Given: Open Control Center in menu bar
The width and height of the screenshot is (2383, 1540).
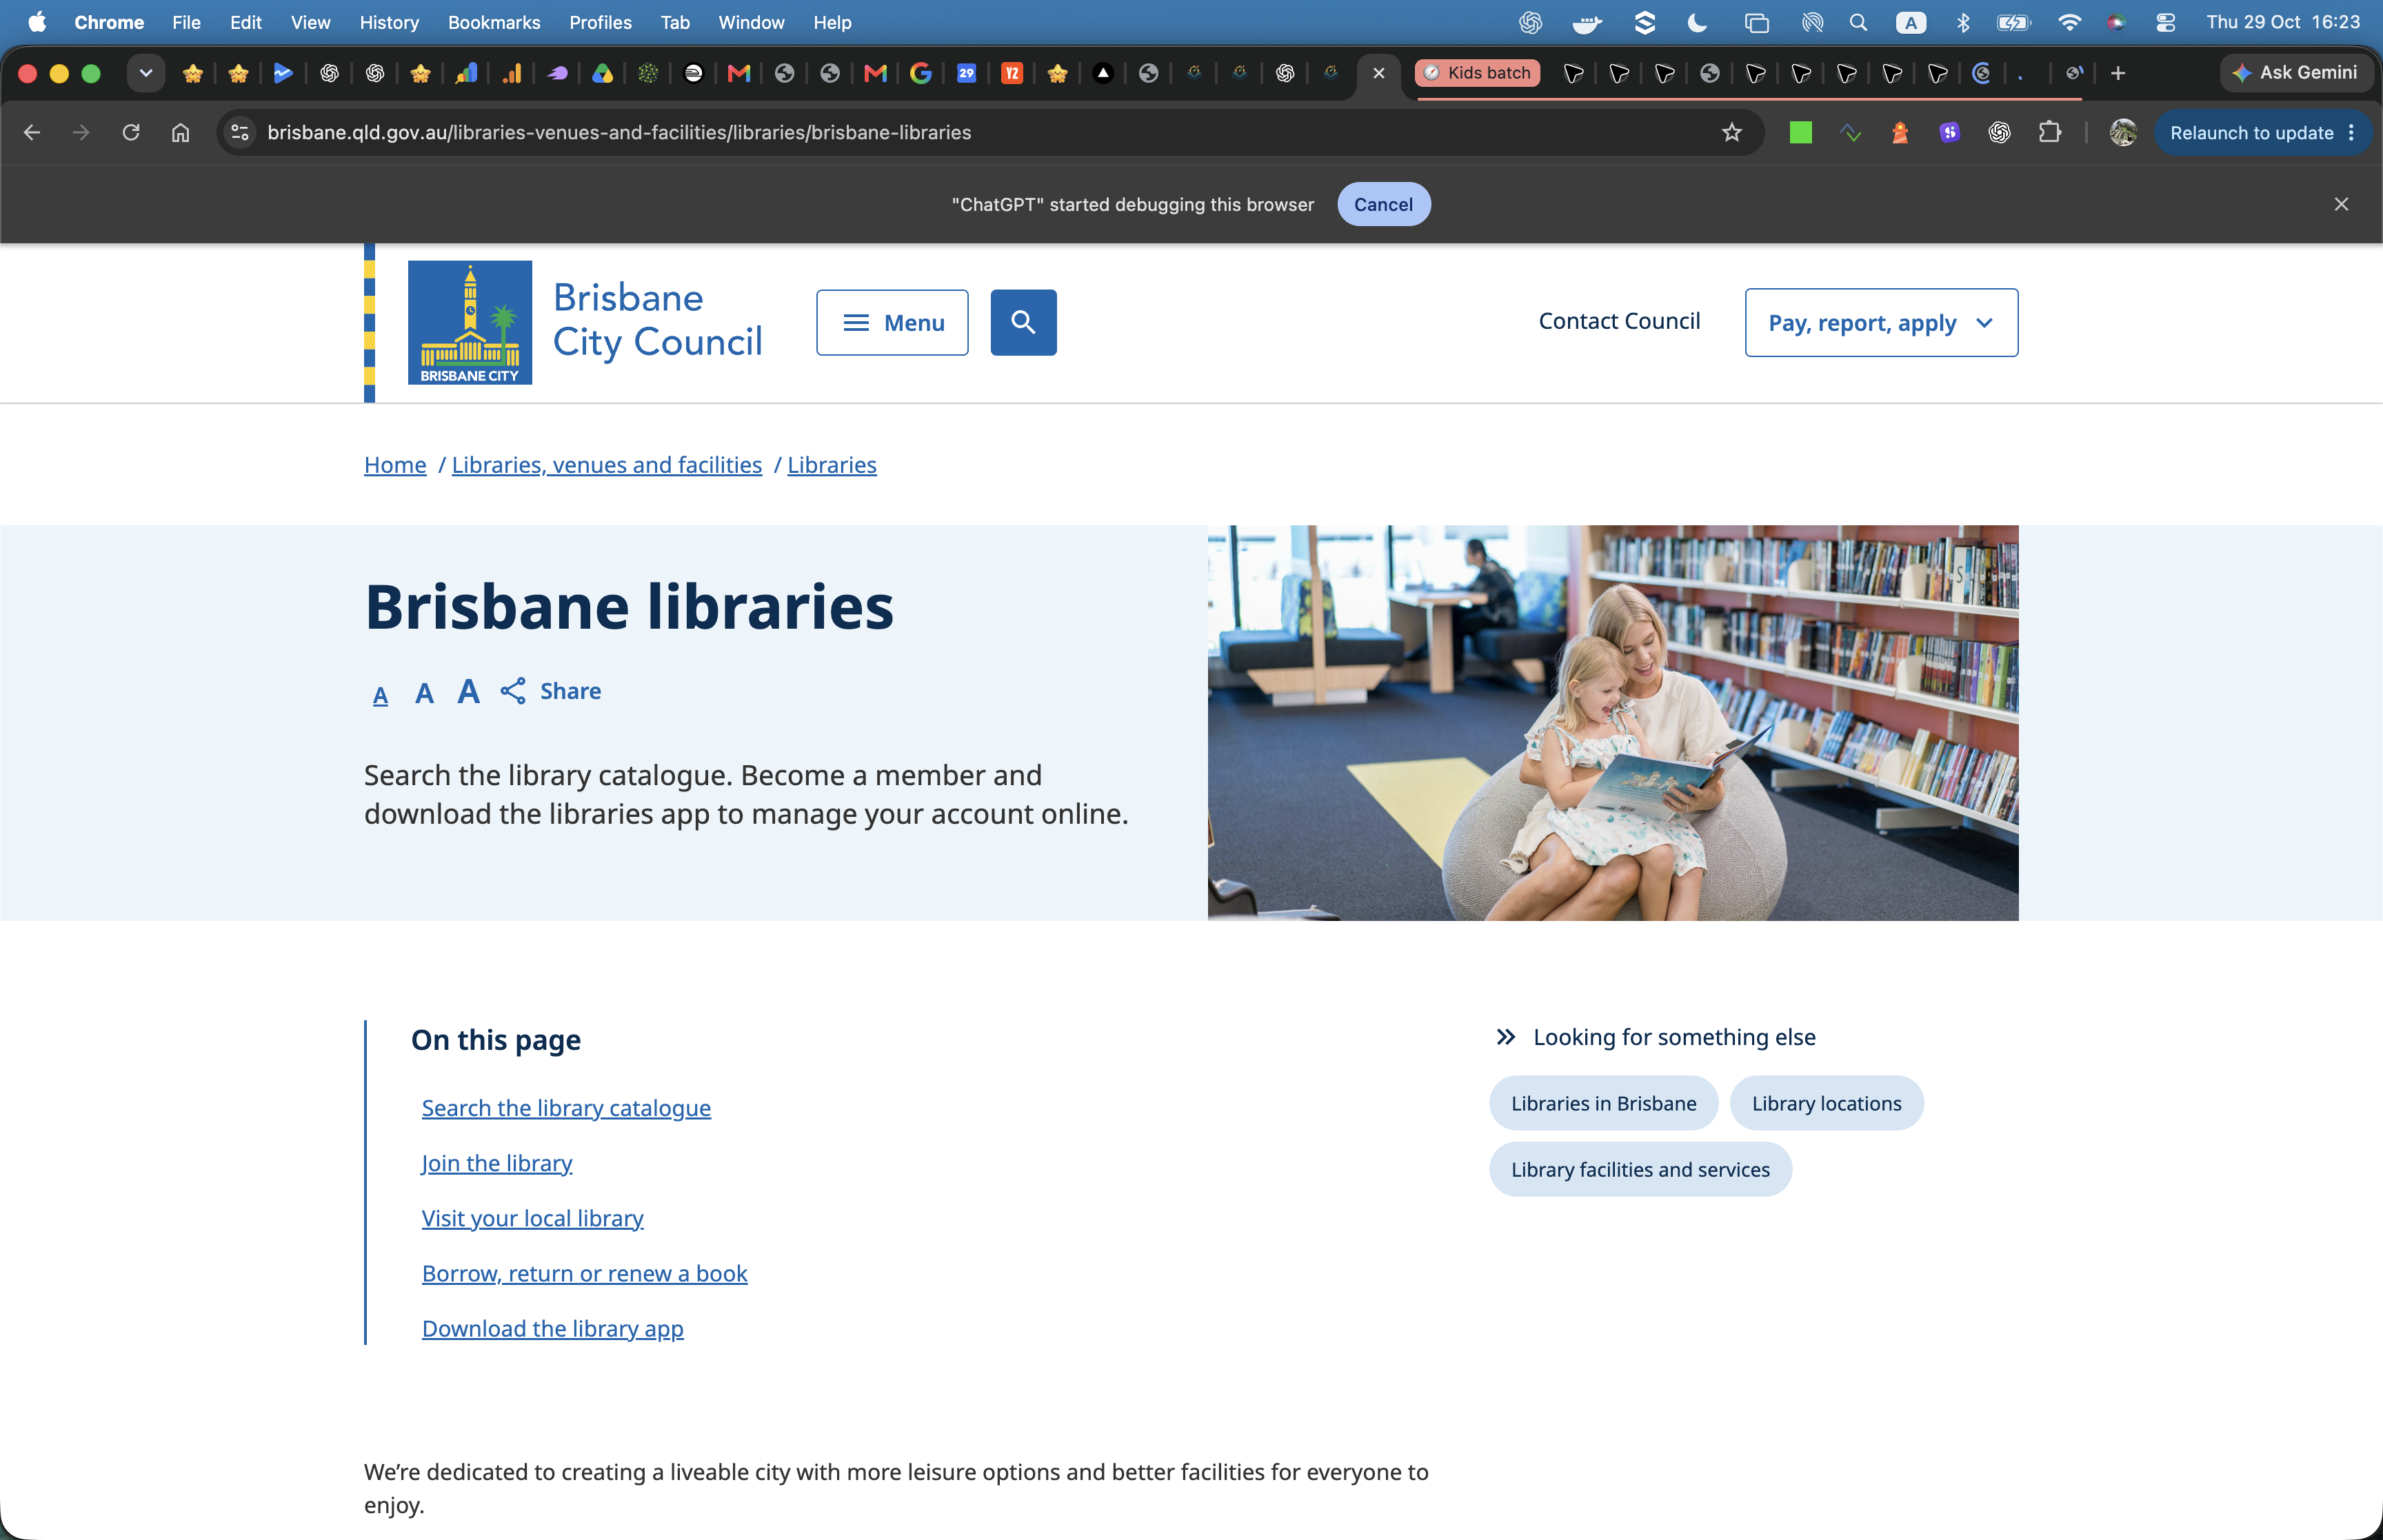Looking at the screenshot, I should (2165, 22).
